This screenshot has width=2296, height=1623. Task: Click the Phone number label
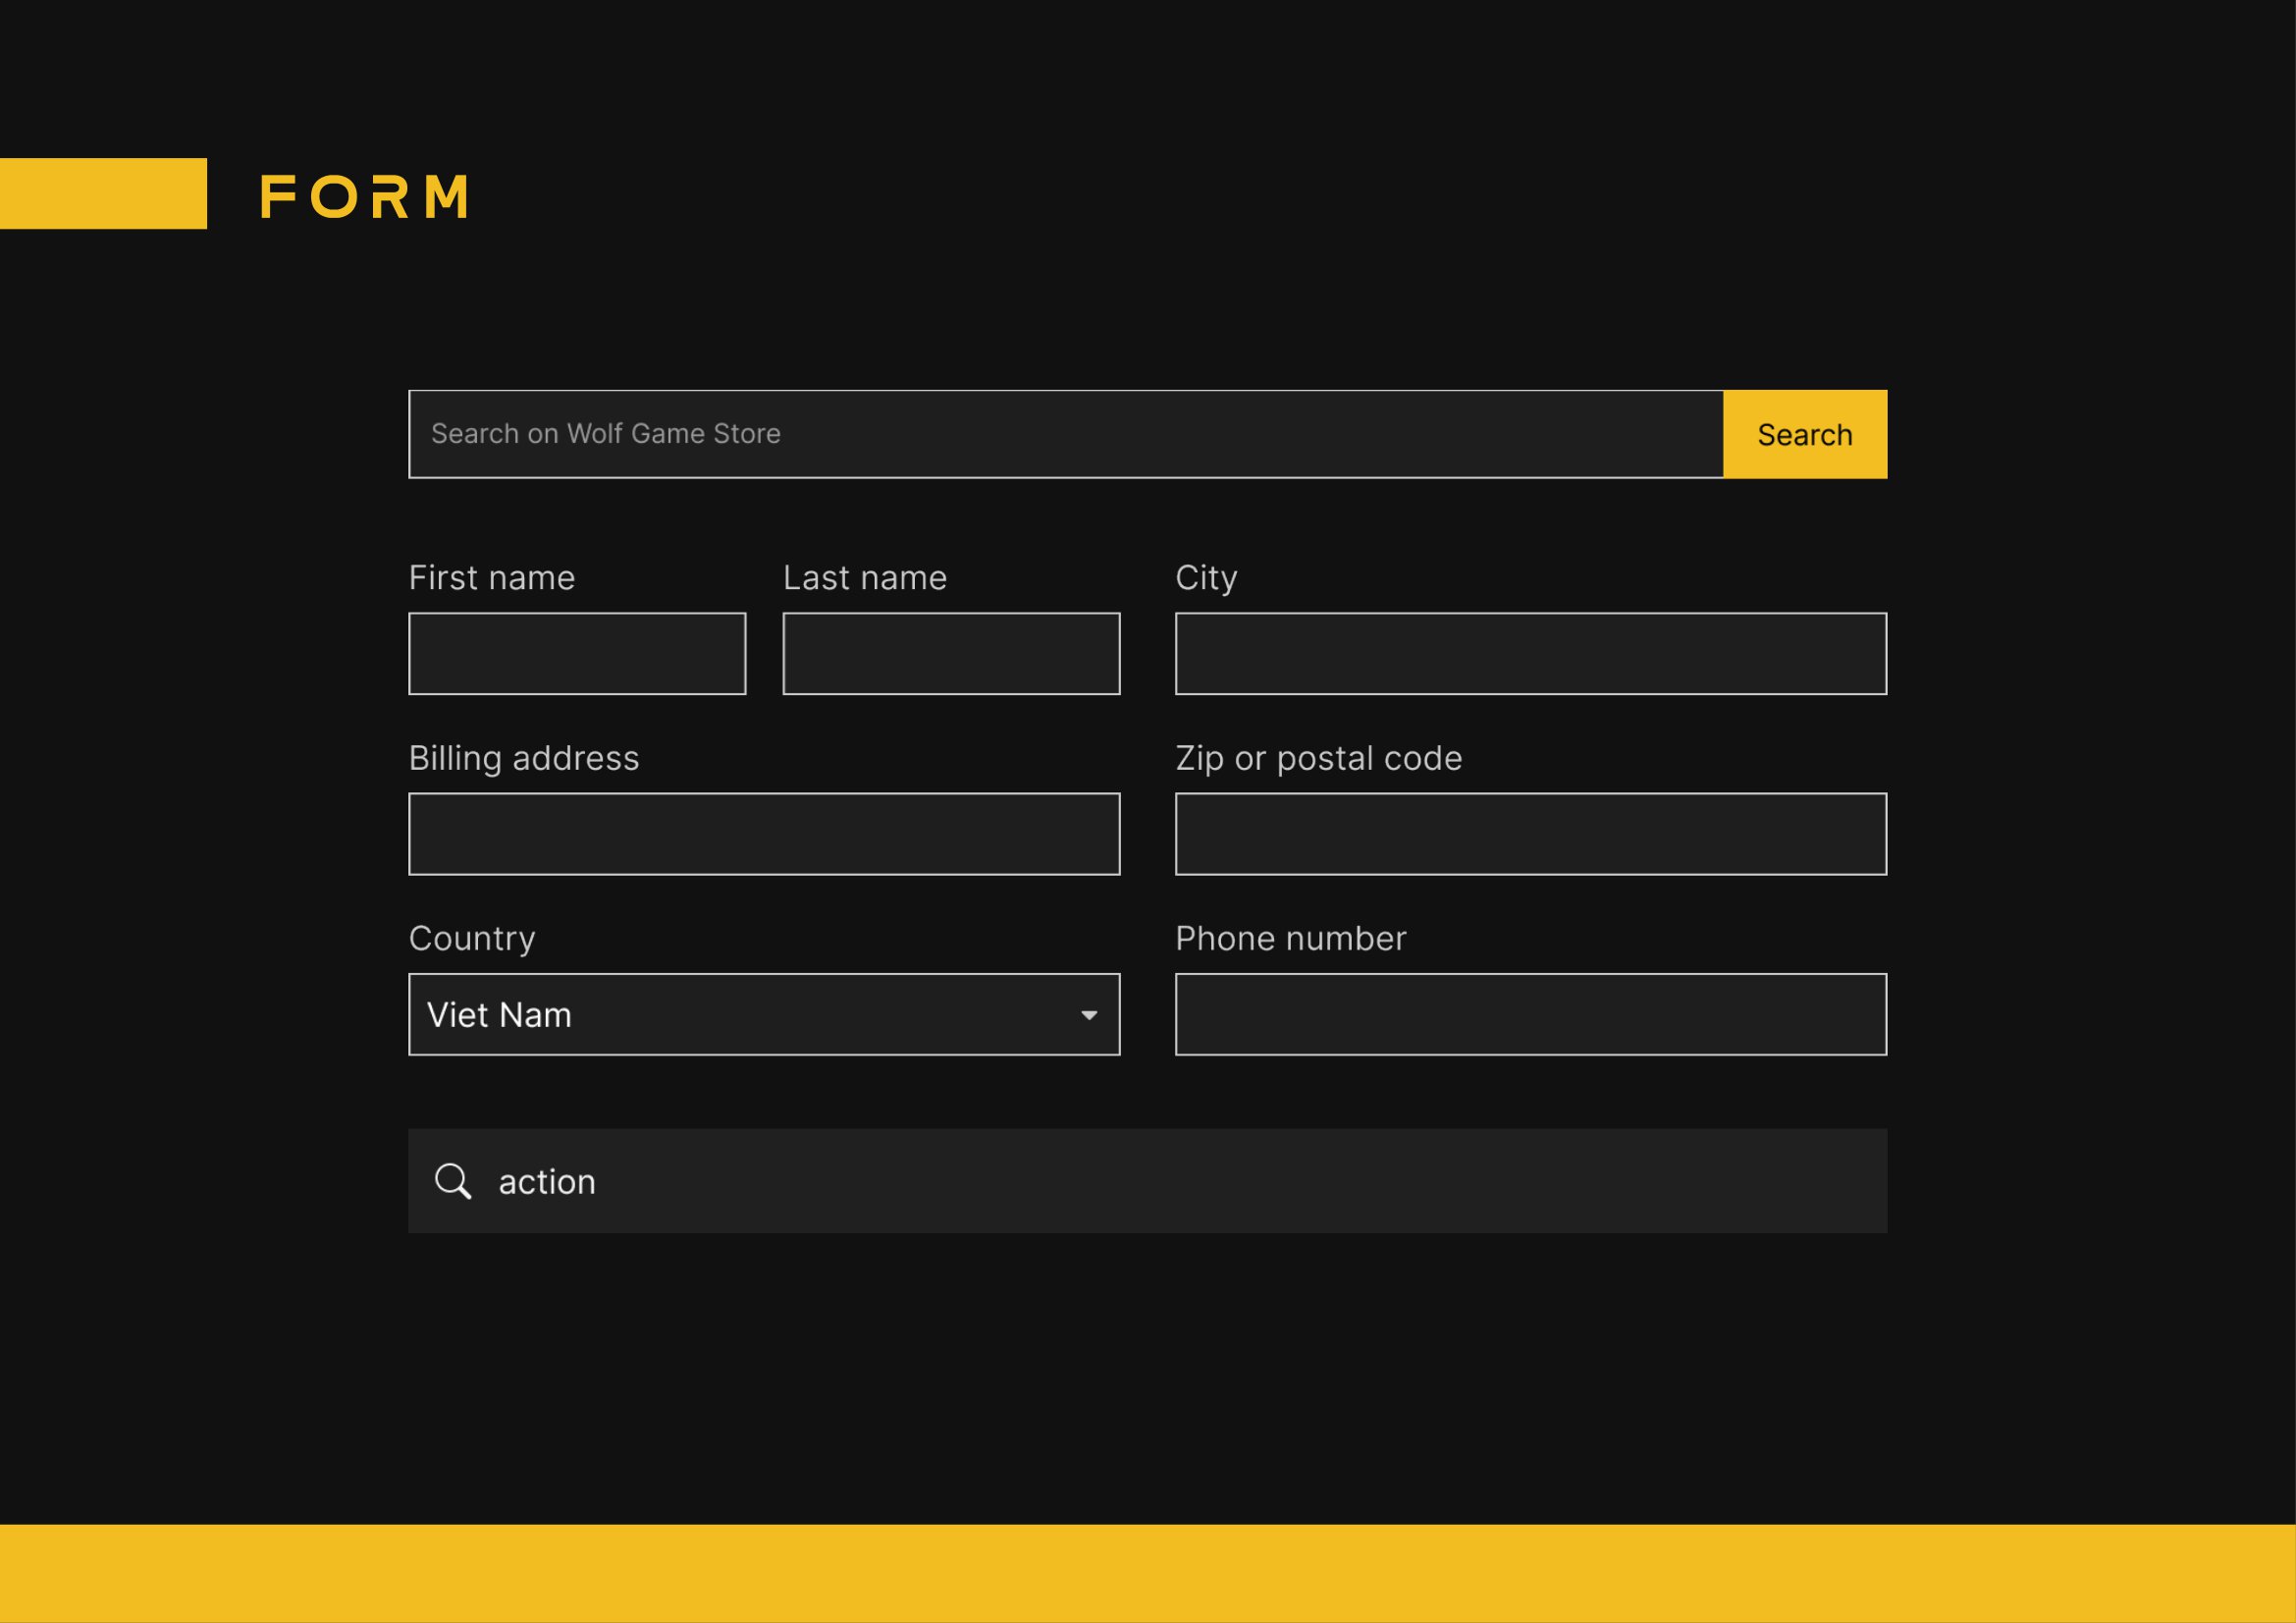[x=1291, y=938]
